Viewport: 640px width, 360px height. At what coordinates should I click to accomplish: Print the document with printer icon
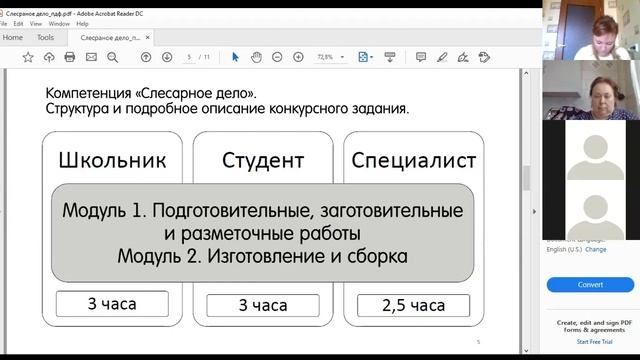coord(70,57)
